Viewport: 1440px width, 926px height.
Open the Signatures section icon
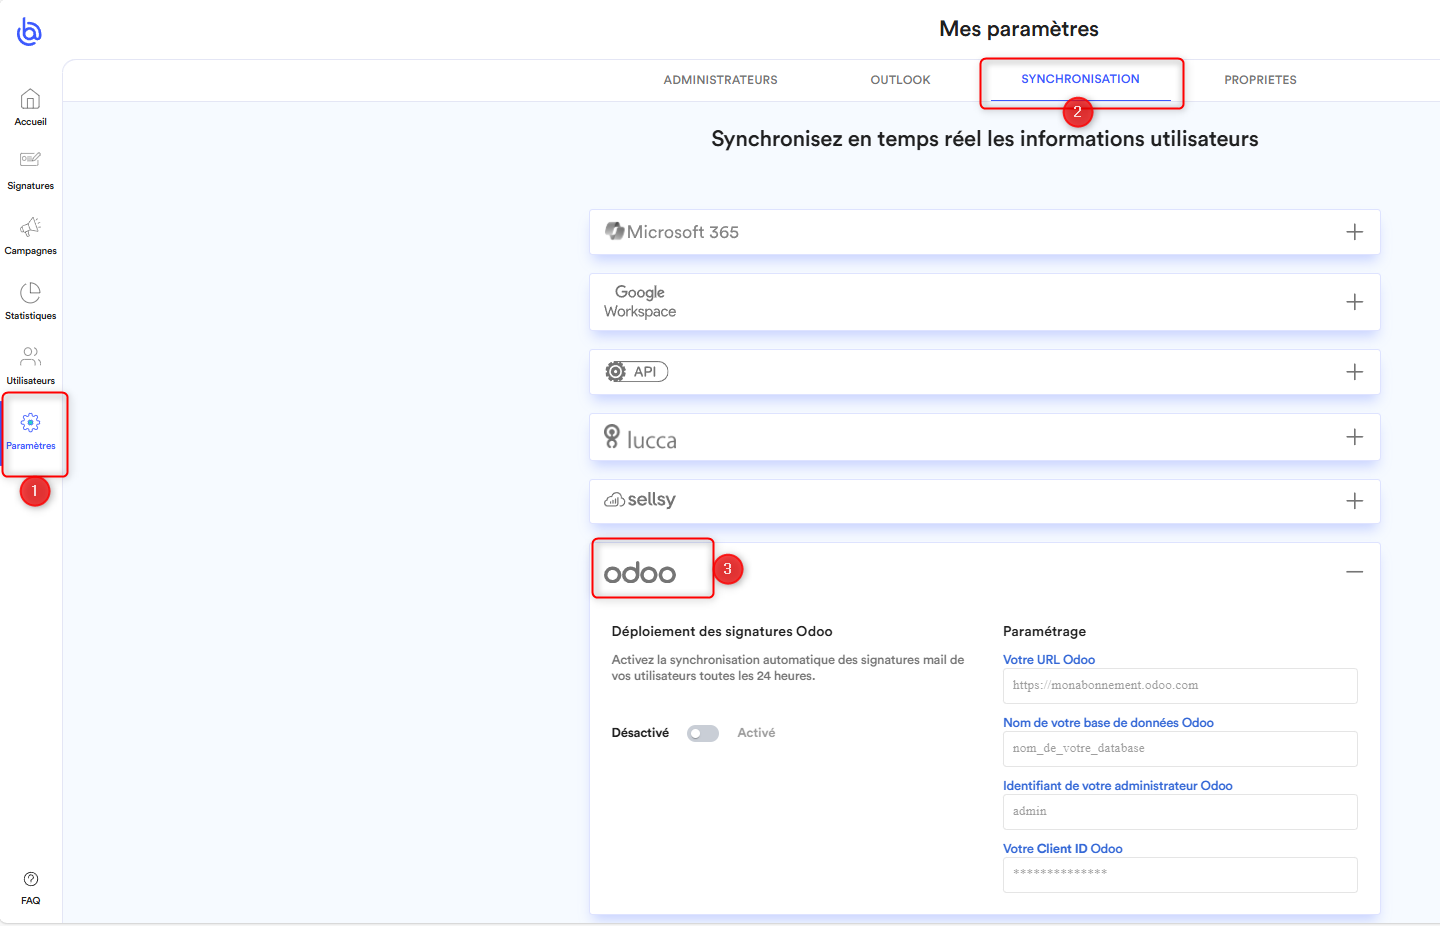(x=30, y=160)
